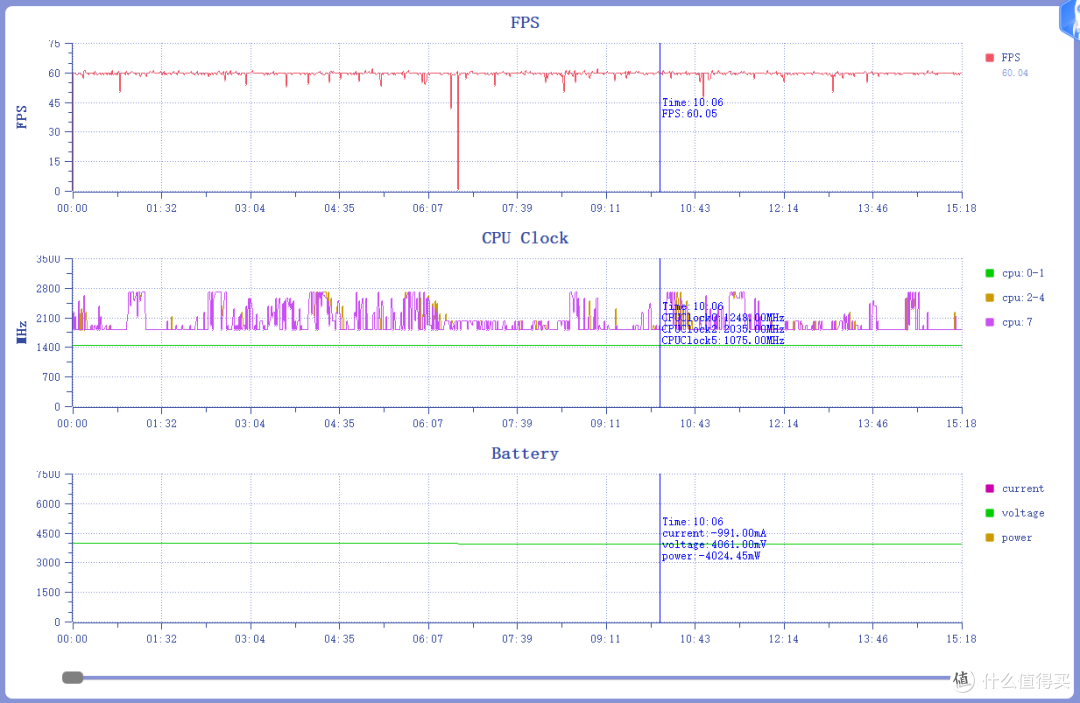Image resolution: width=1080 pixels, height=703 pixels.
Task: Click the 15:18 label on Battery chart axis
Action: 961,639
